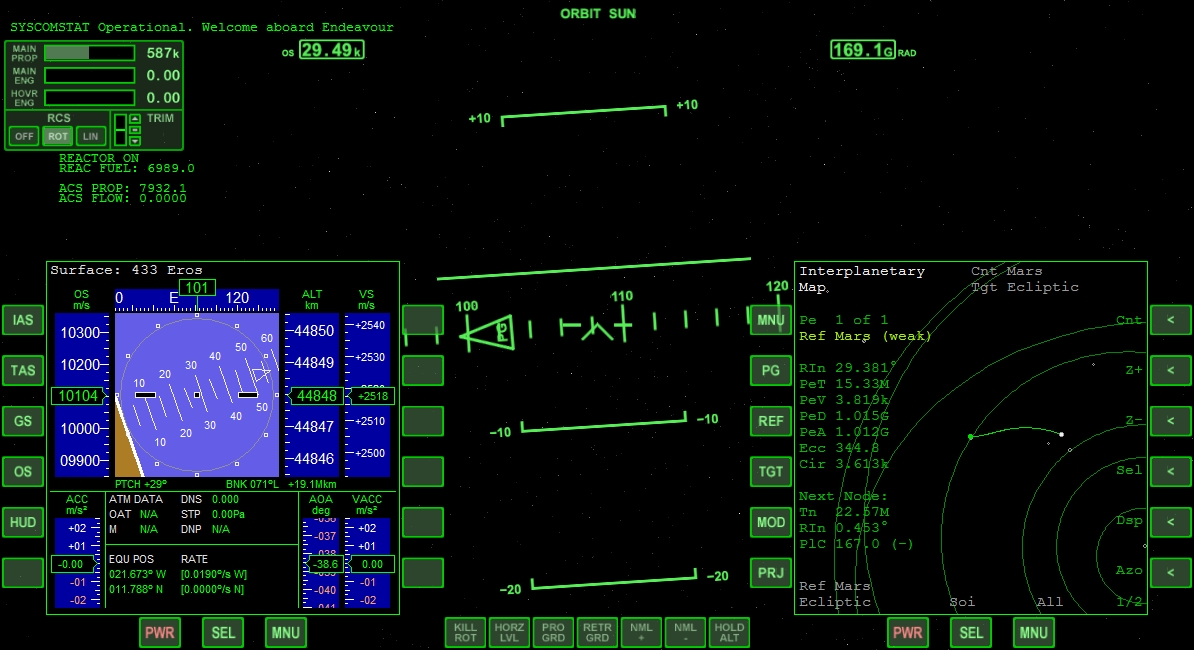Click the HOVR ENG throttle bar
1194x650 pixels.
click(x=89, y=97)
